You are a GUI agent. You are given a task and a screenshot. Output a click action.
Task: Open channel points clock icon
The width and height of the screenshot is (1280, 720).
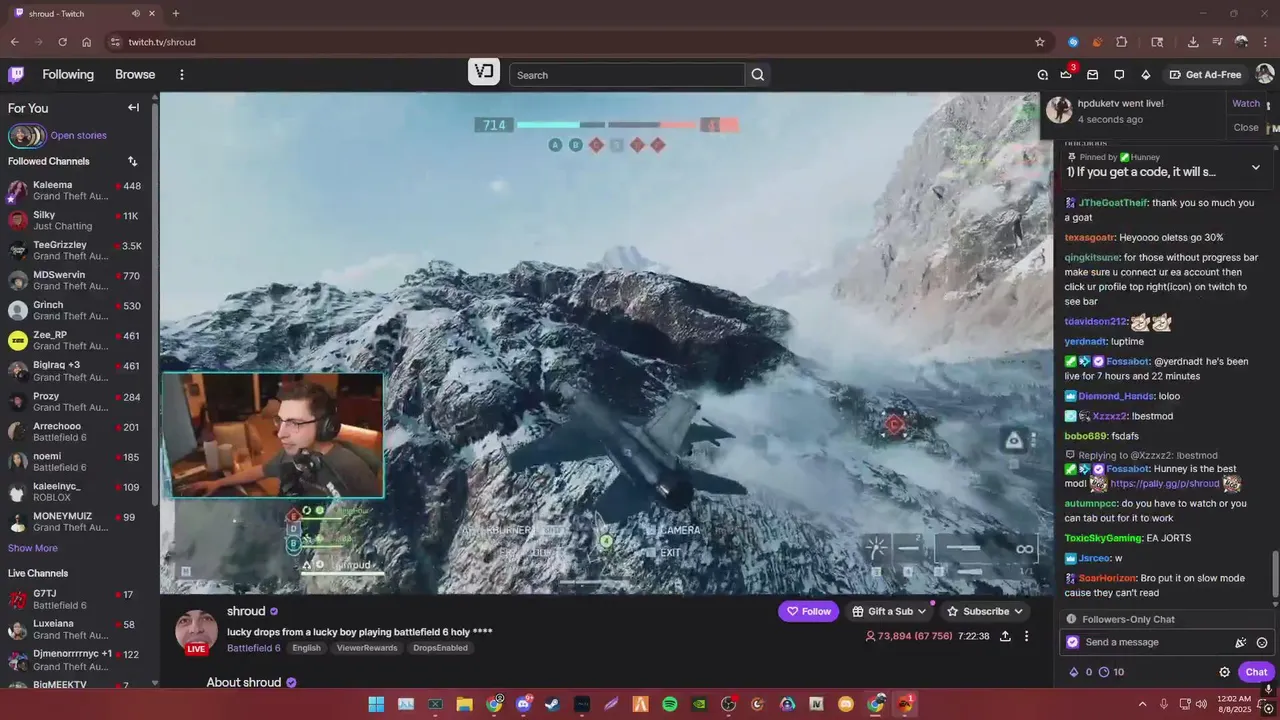[1104, 672]
